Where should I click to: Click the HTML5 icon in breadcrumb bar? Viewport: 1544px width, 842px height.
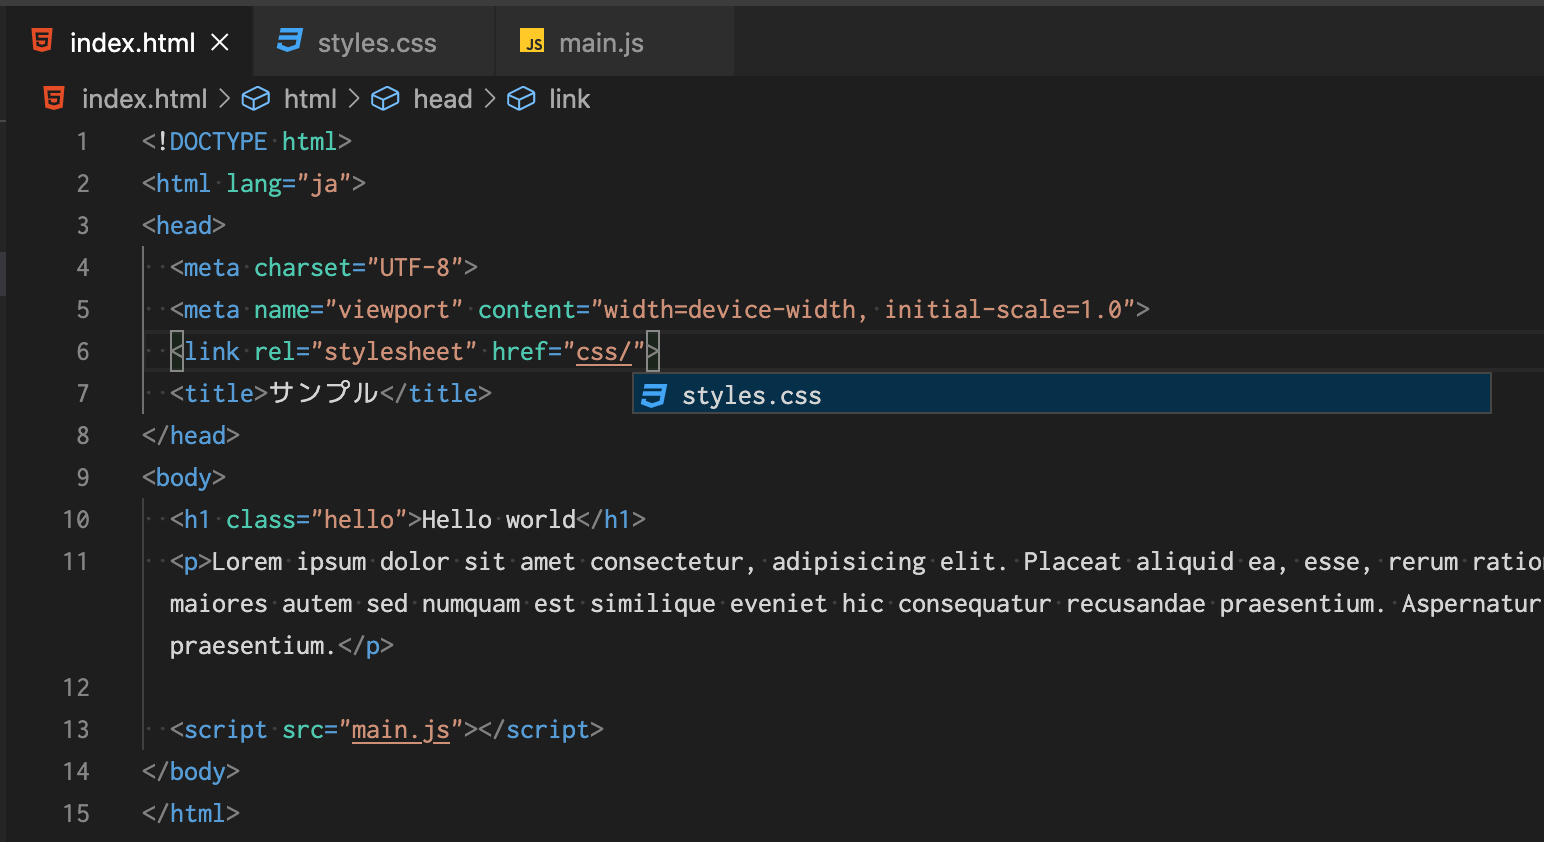pyautogui.click(x=54, y=98)
